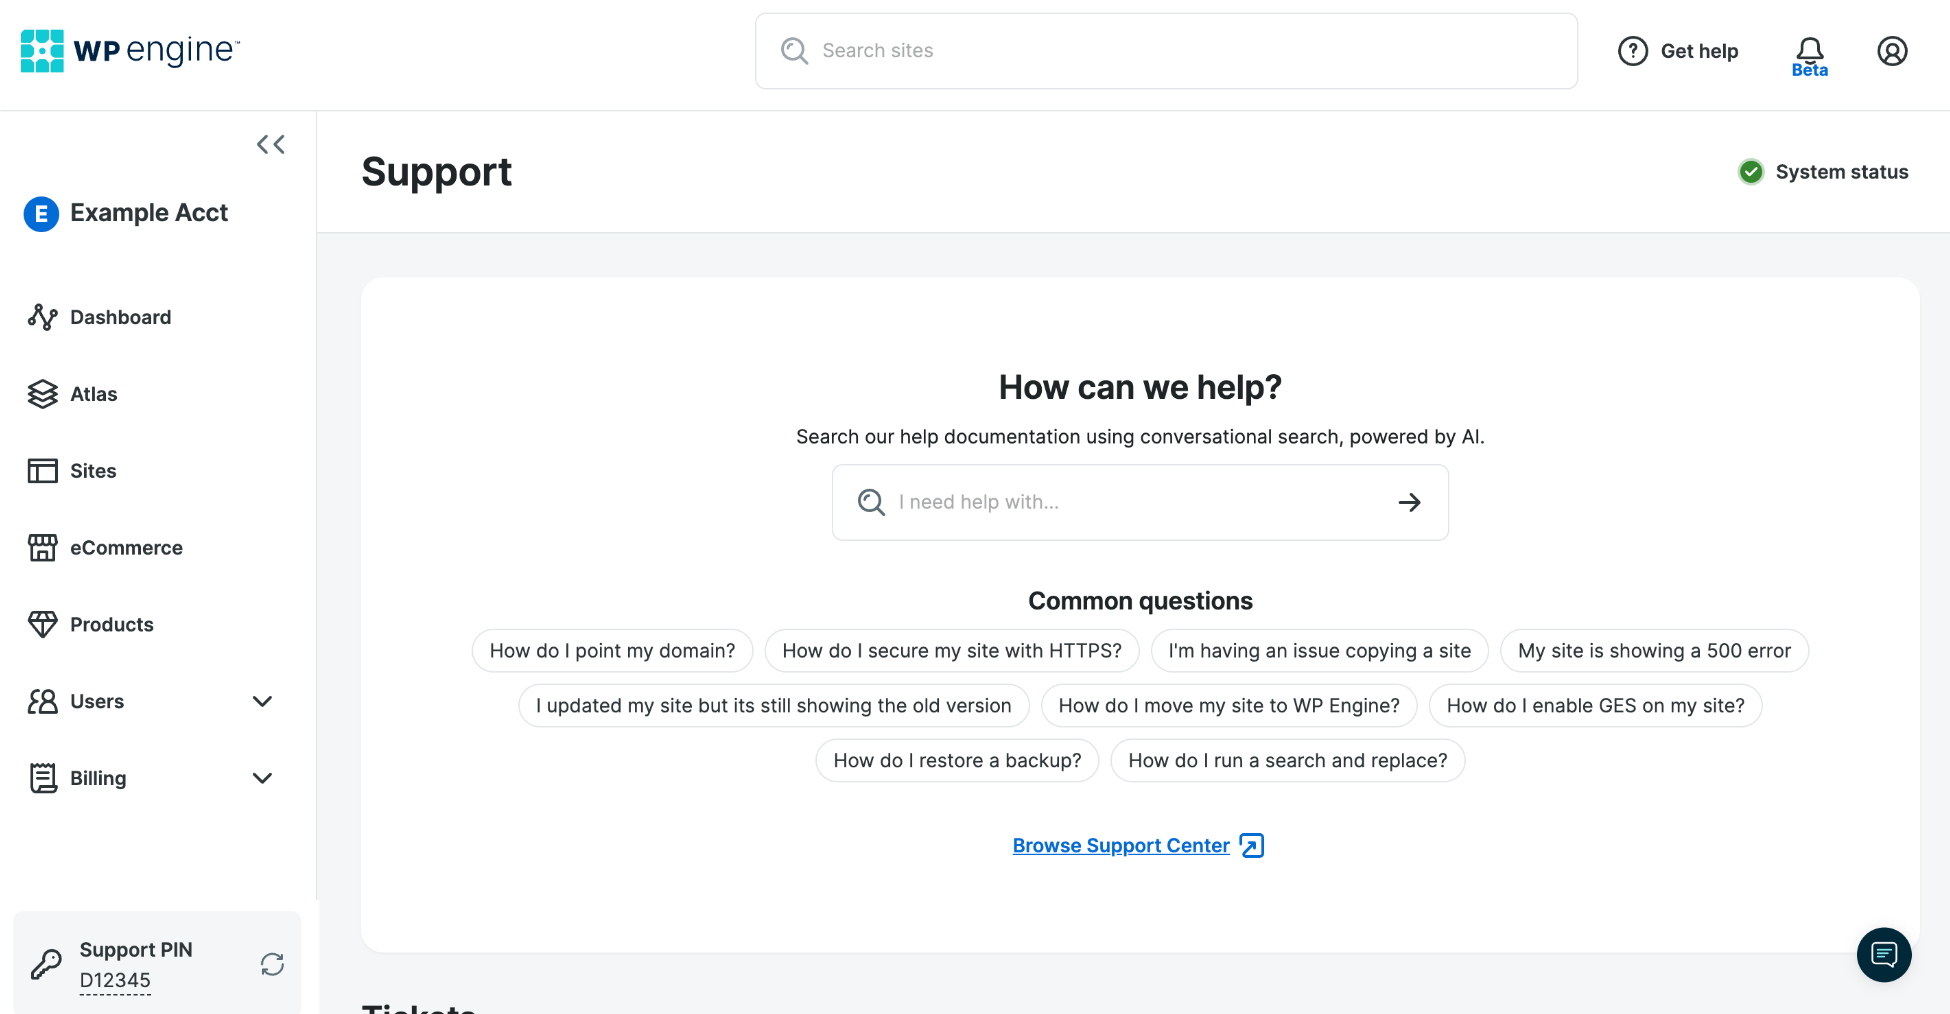The width and height of the screenshot is (1950, 1014).
Task: Click 'My site is showing a 500 error'
Action: [1653, 650]
